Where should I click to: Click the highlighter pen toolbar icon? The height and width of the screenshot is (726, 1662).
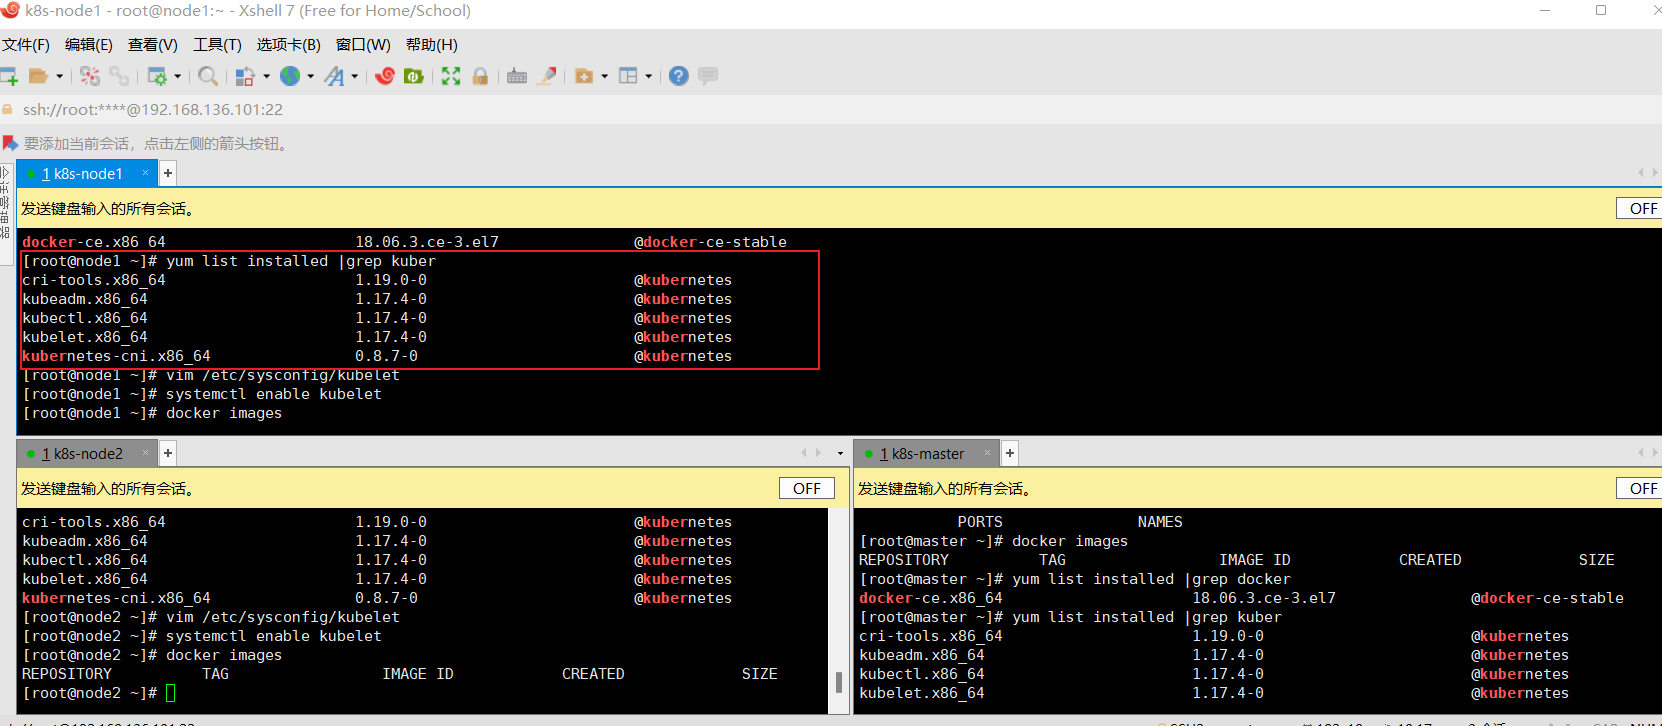point(547,76)
